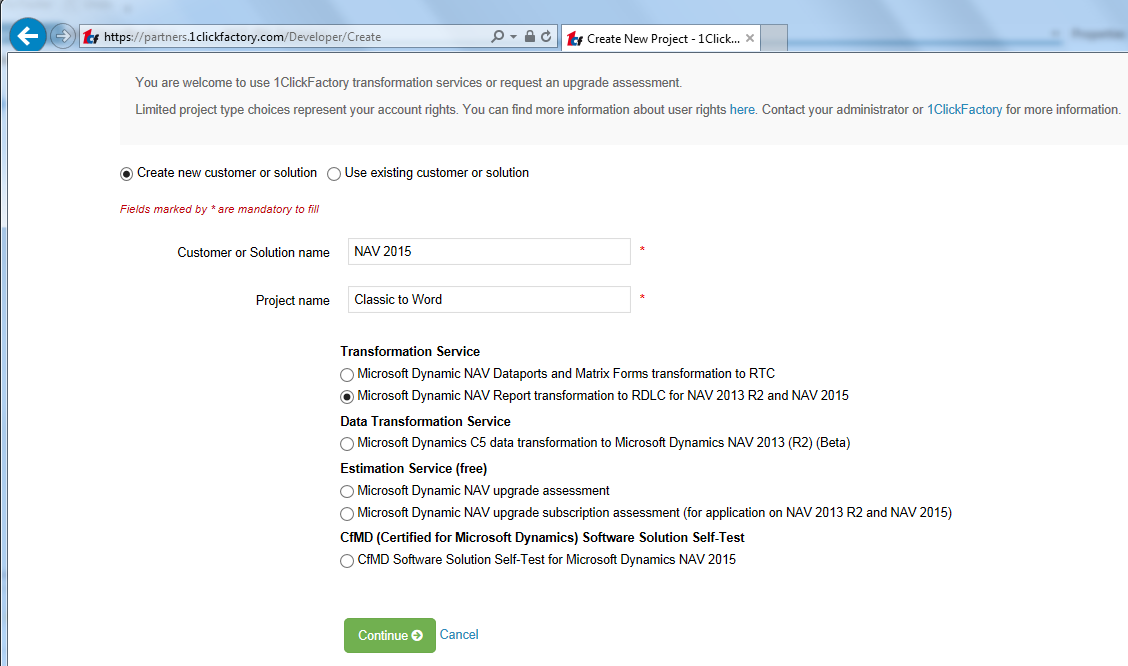1128x666 pixels.
Task: Click the security lock icon in address bar
Action: [530, 37]
